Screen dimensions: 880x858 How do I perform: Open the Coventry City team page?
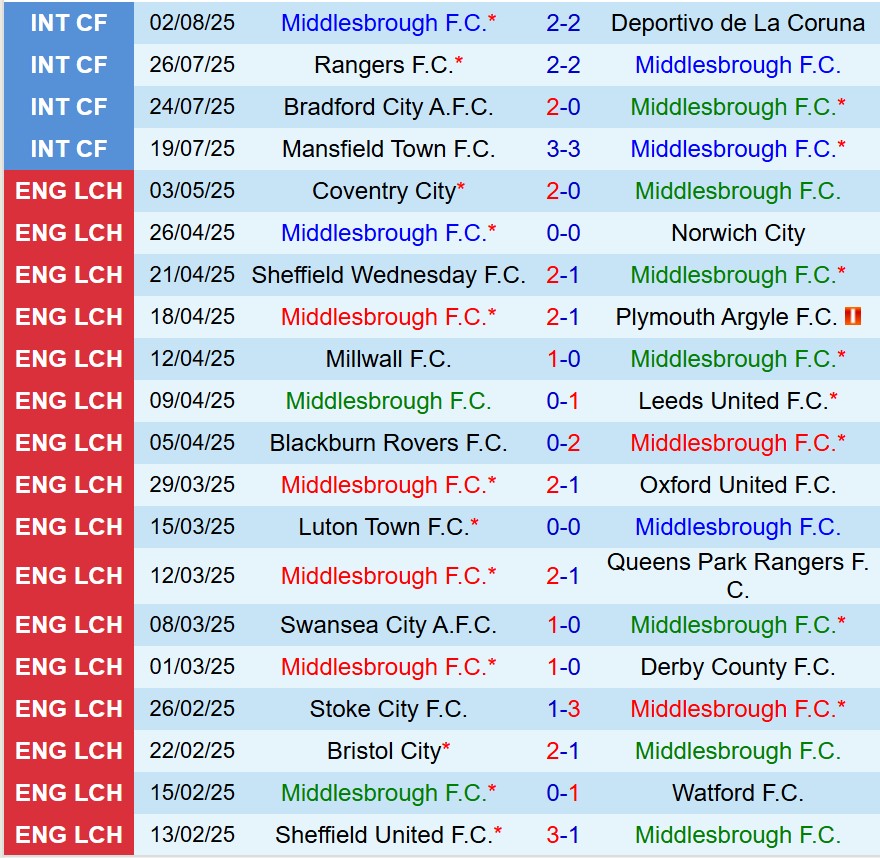click(x=383, y=191)
